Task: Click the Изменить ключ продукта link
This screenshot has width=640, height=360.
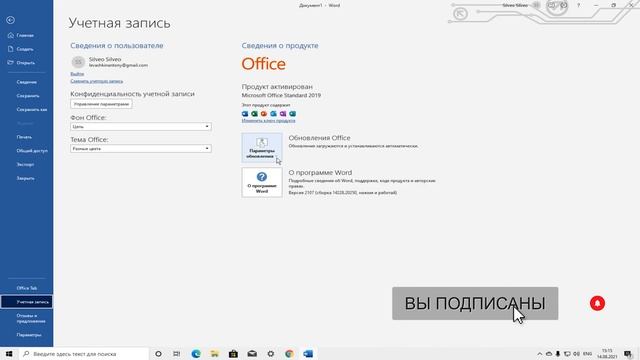Action: pyautogui.click(x=268, y=121)
